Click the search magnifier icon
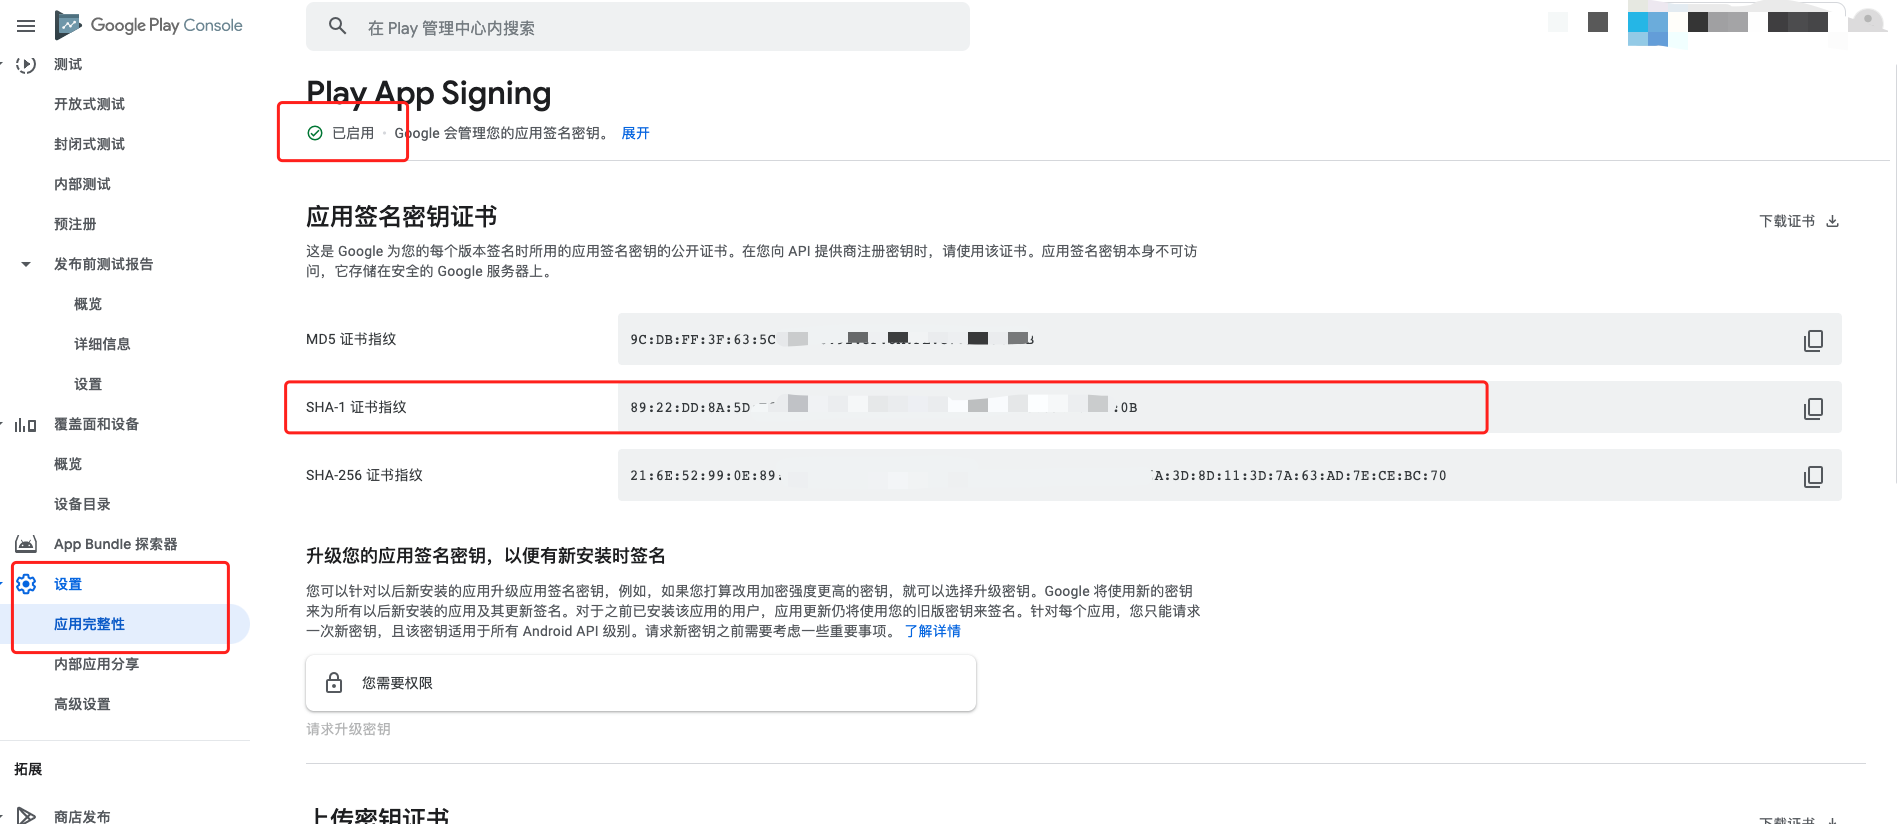 [x=338, y=26]
